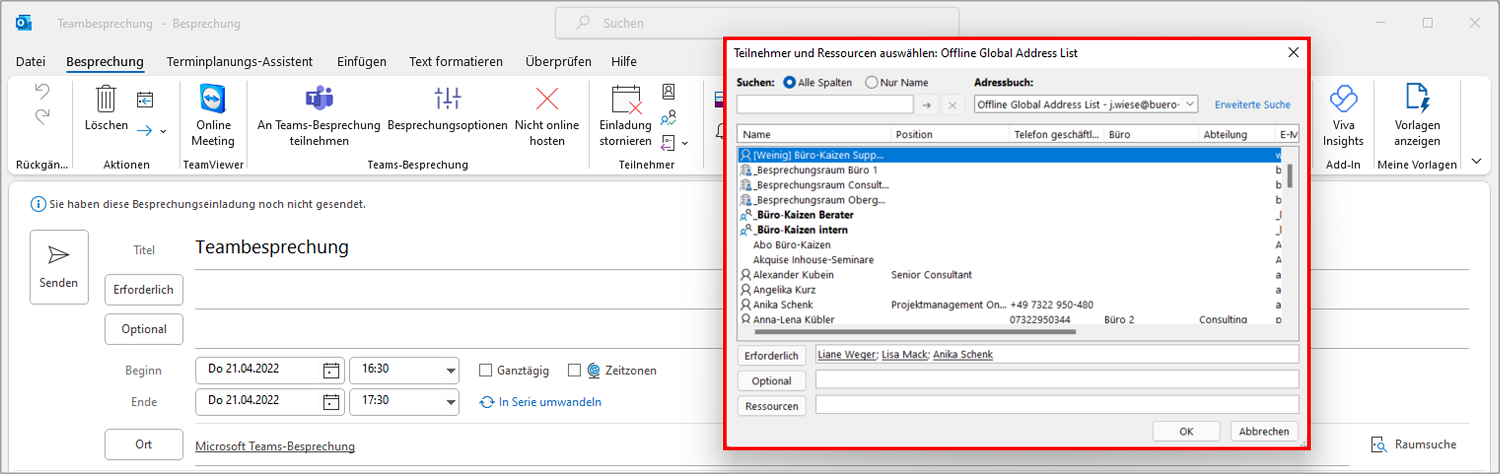Switch to the Terminplanungs-Assistent tab
Viewport: 1500px width, 474px height.
pos(240,62)
